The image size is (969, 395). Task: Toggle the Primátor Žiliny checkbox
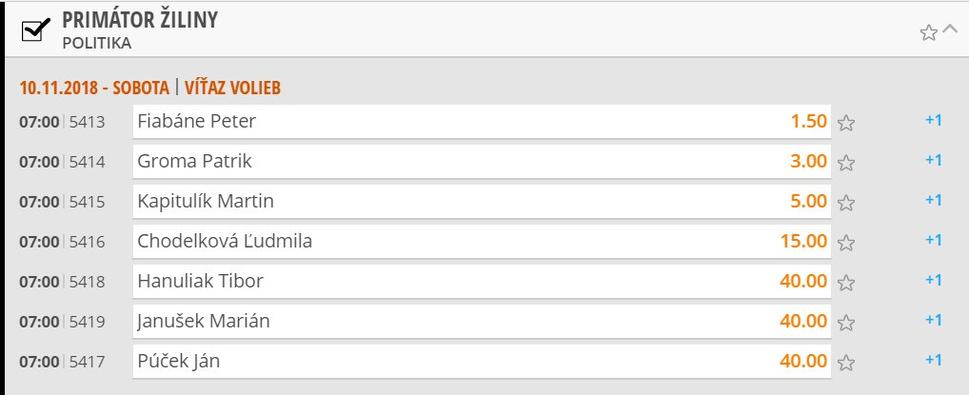click(x=35, y=30)
